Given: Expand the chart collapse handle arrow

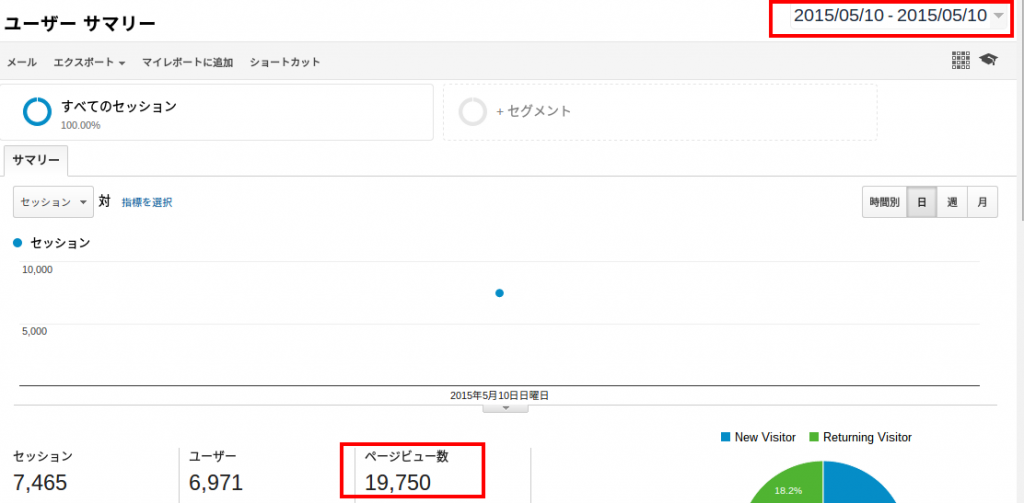Looking at the screenshot, I should [x=505, y=408].
